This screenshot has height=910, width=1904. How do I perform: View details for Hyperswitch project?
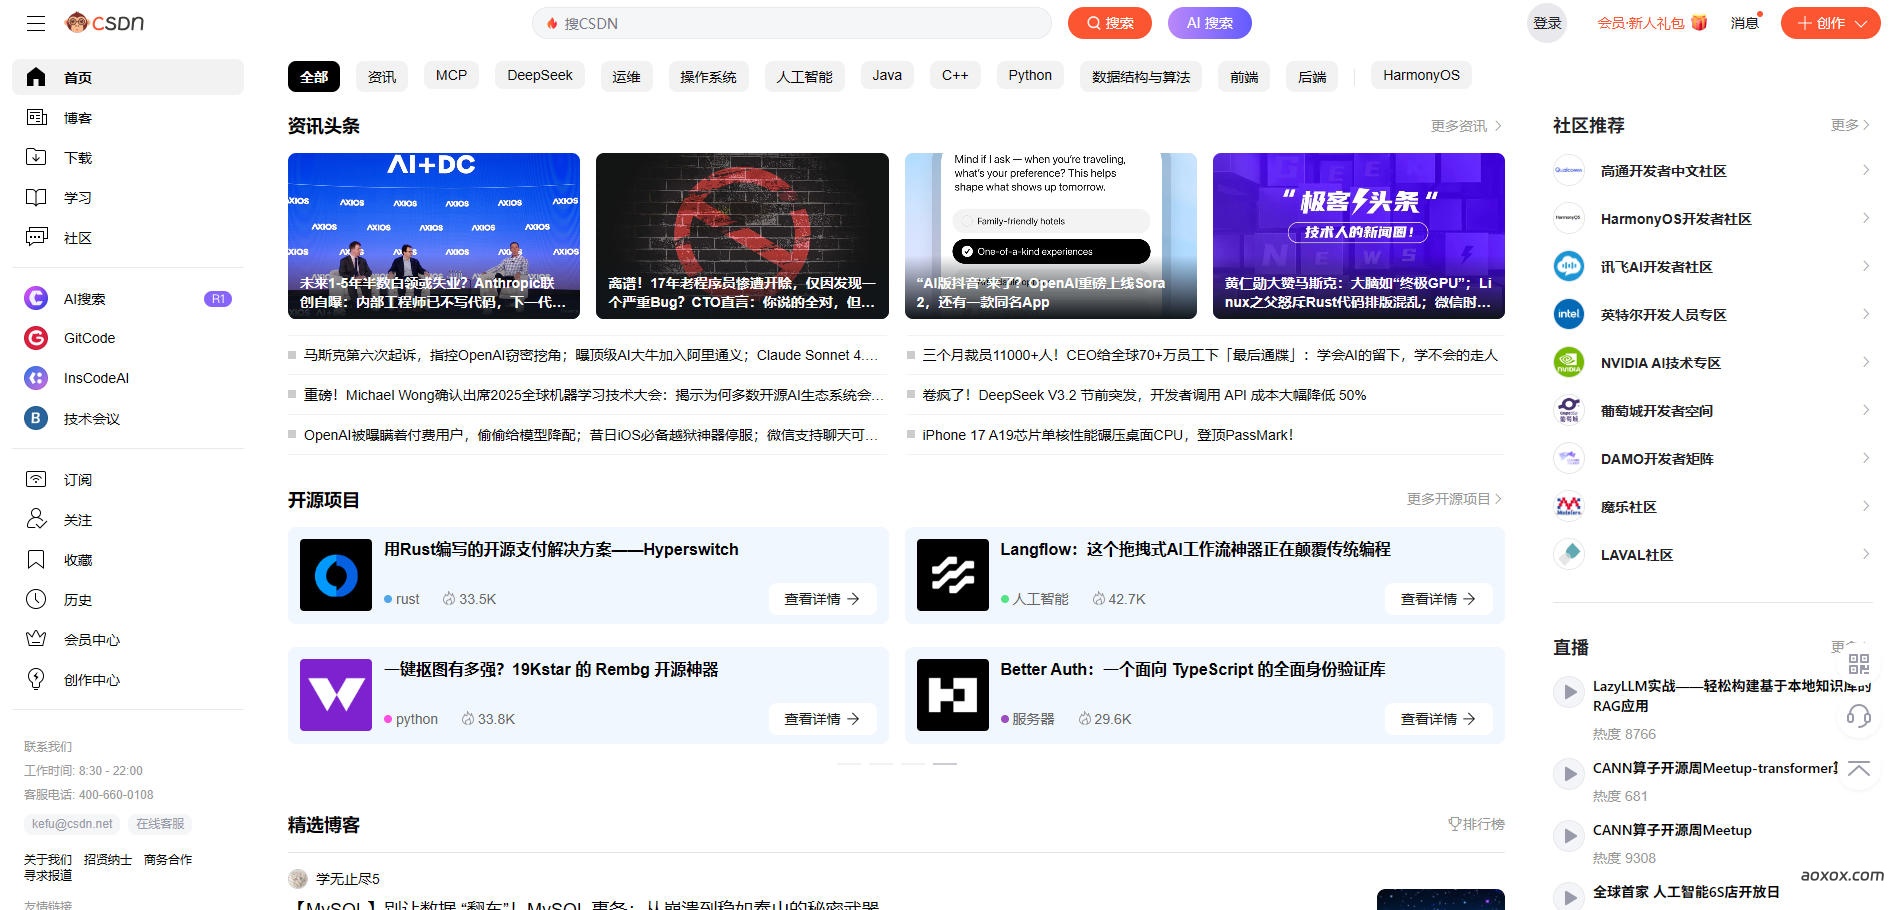(x=821, y=599)
